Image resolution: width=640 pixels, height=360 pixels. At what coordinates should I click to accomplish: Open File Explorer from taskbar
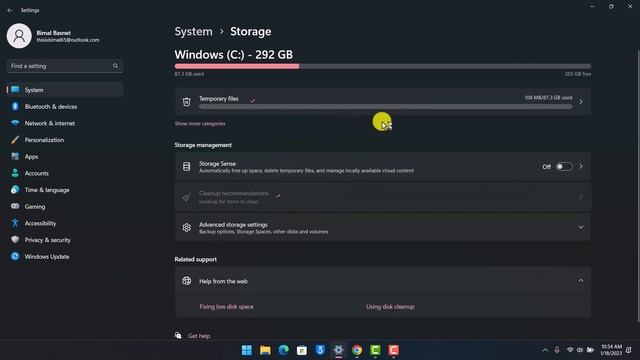coord(265,350)
